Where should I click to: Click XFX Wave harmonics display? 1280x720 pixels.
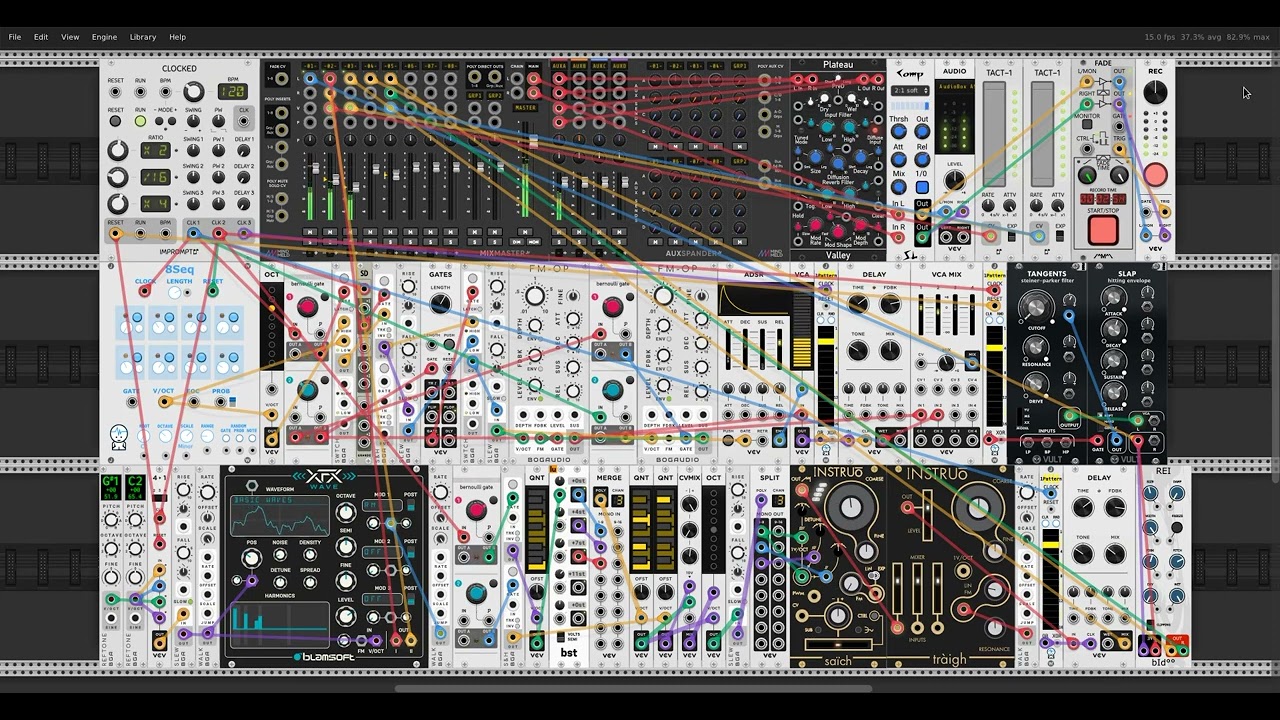point(280,625)
